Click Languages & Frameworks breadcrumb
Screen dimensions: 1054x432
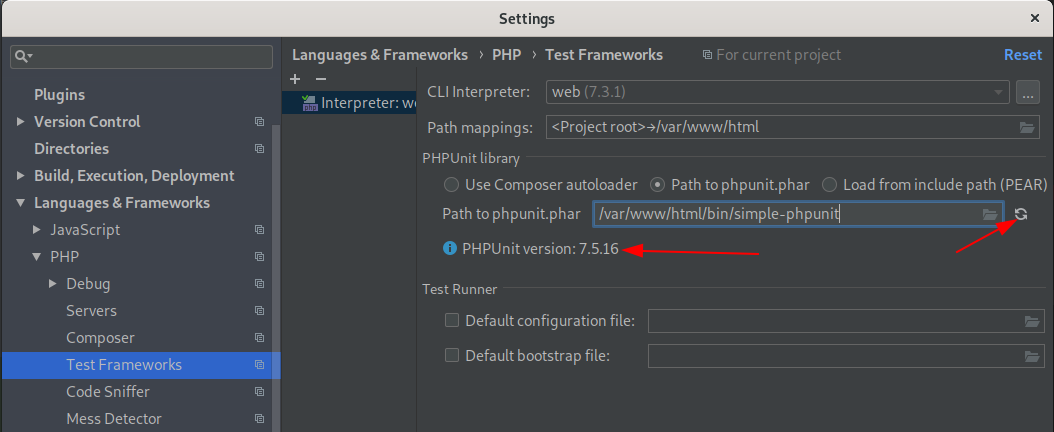[x=380, y=55]
